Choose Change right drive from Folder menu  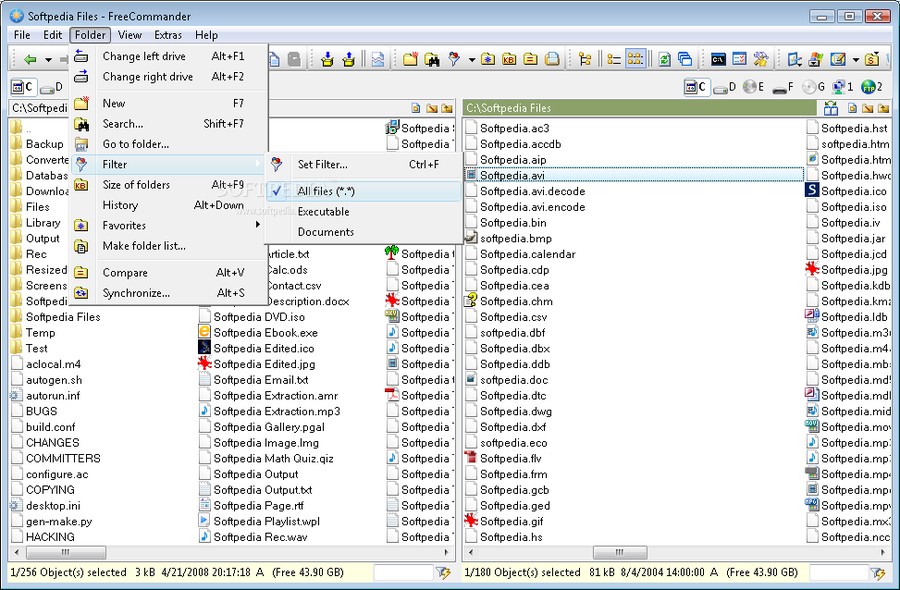point(169,77)
